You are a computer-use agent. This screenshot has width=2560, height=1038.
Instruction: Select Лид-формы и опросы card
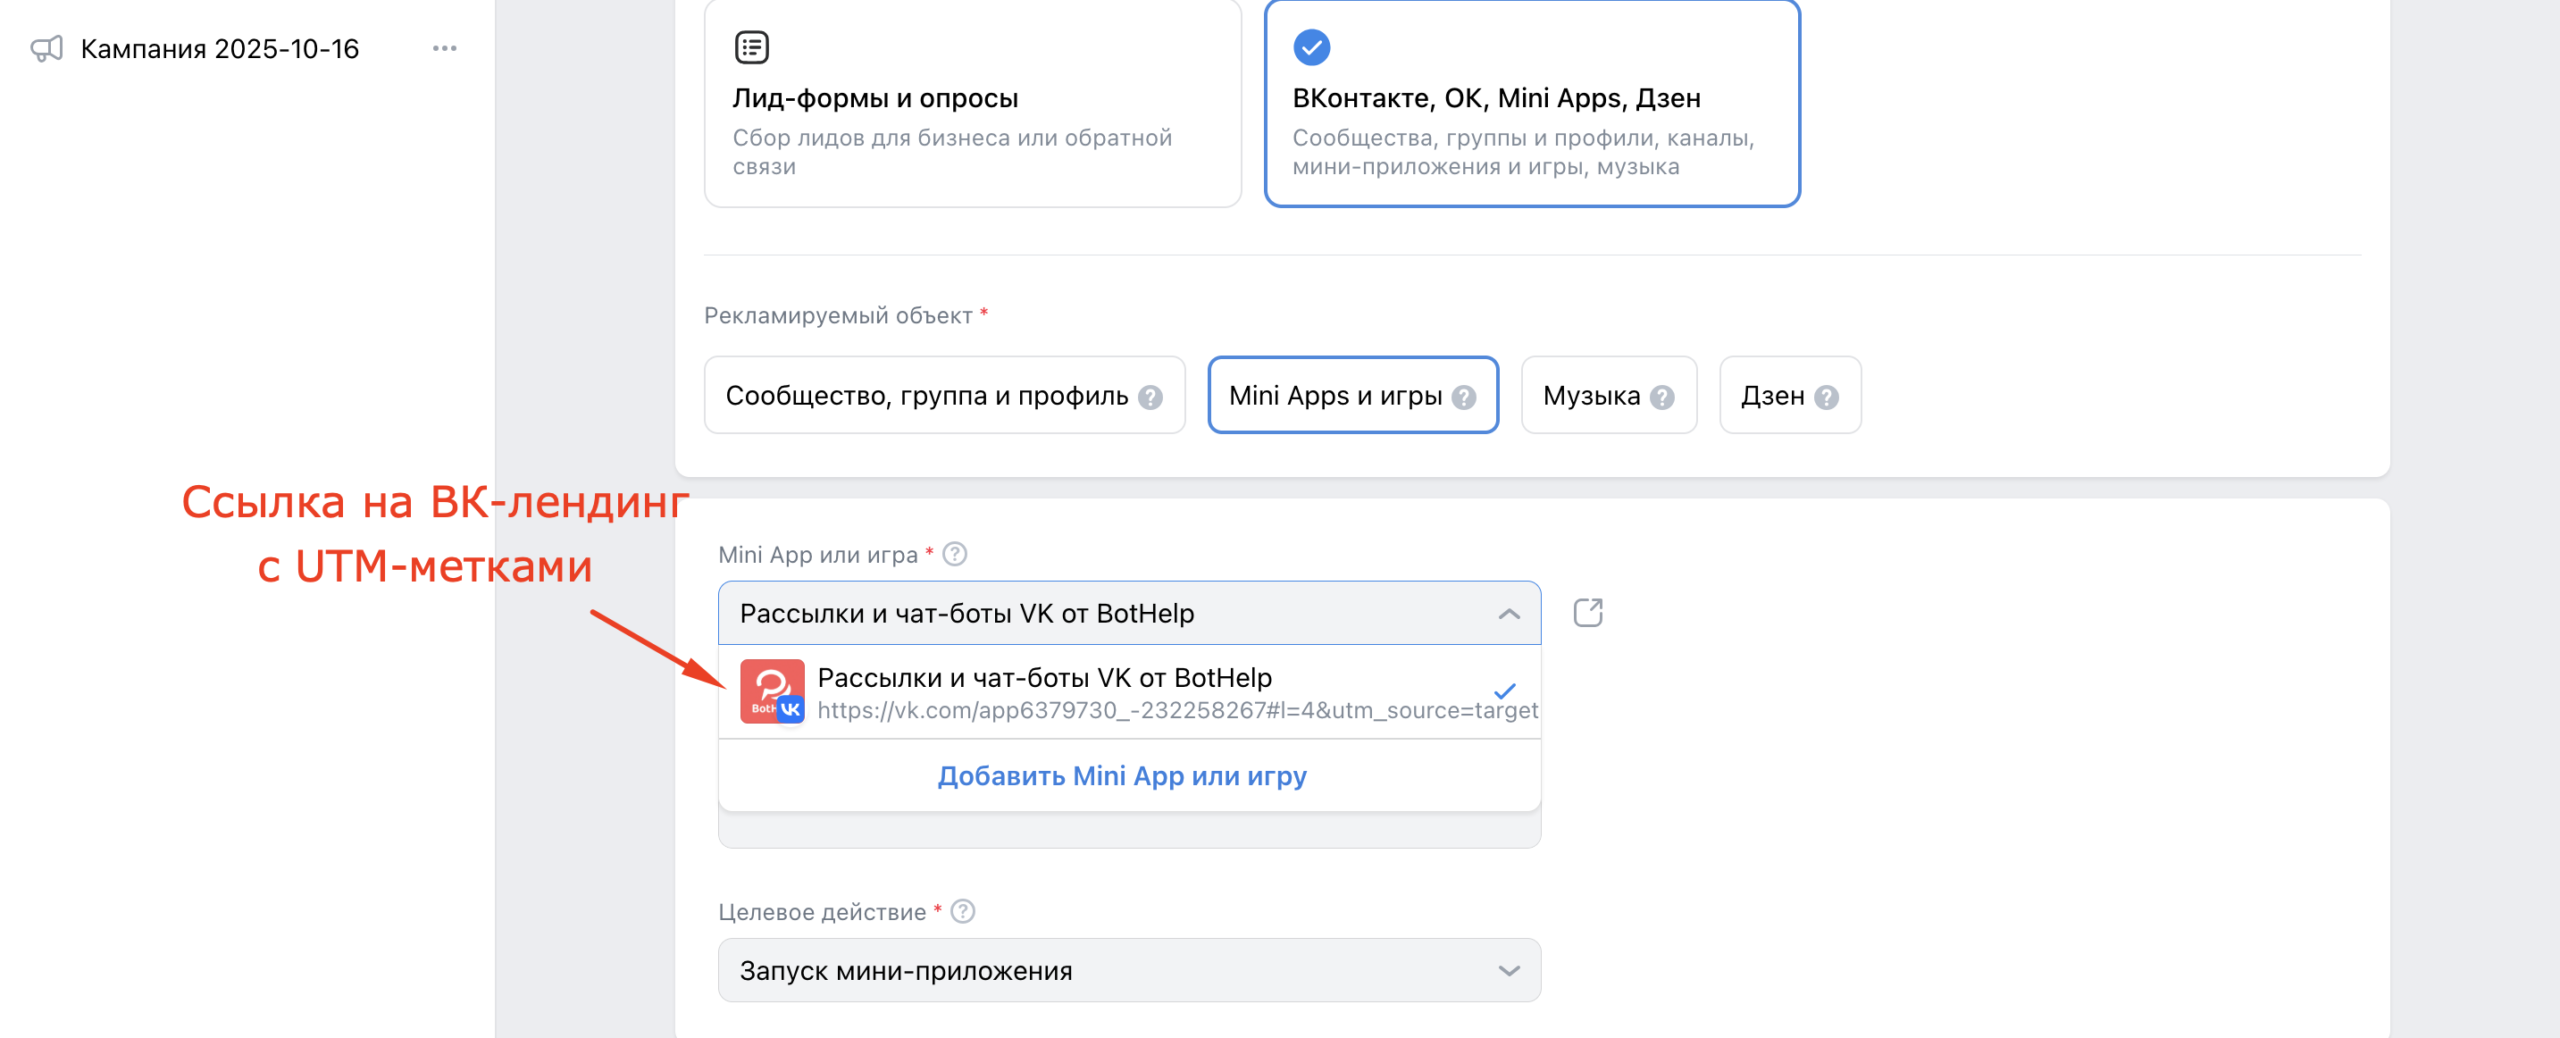click(x=972, y=103)
